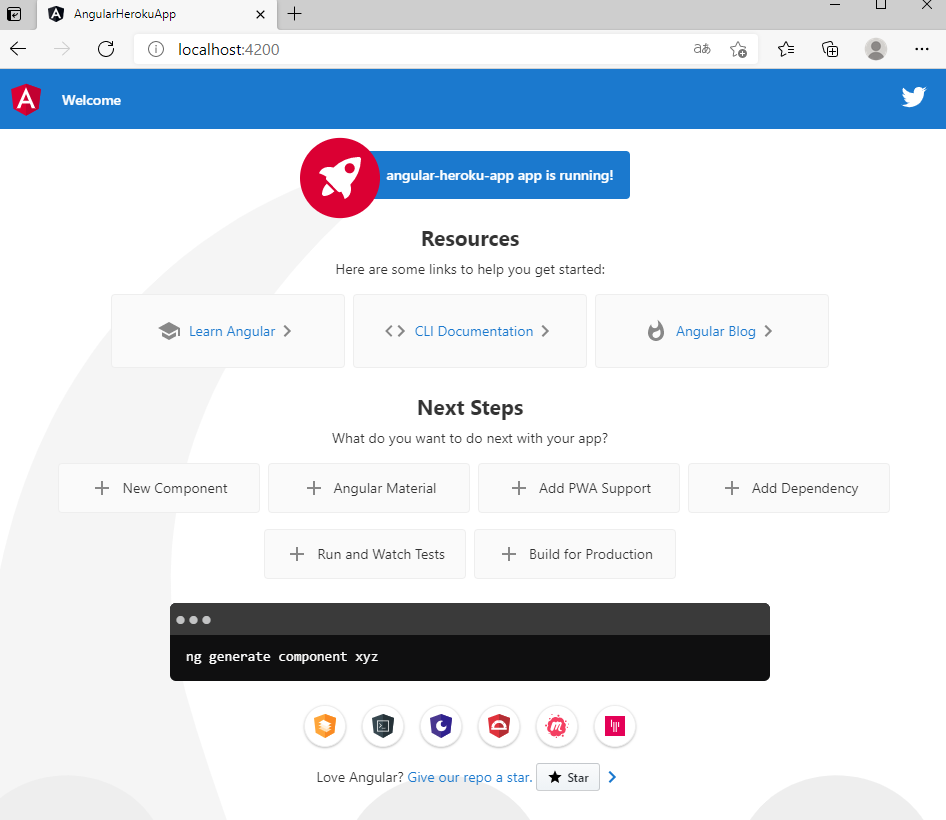Image resolution: width=946 pixels, height=820 pixels.
Task: Open the Twitter bird icon link
Action: tap(913, 97)
